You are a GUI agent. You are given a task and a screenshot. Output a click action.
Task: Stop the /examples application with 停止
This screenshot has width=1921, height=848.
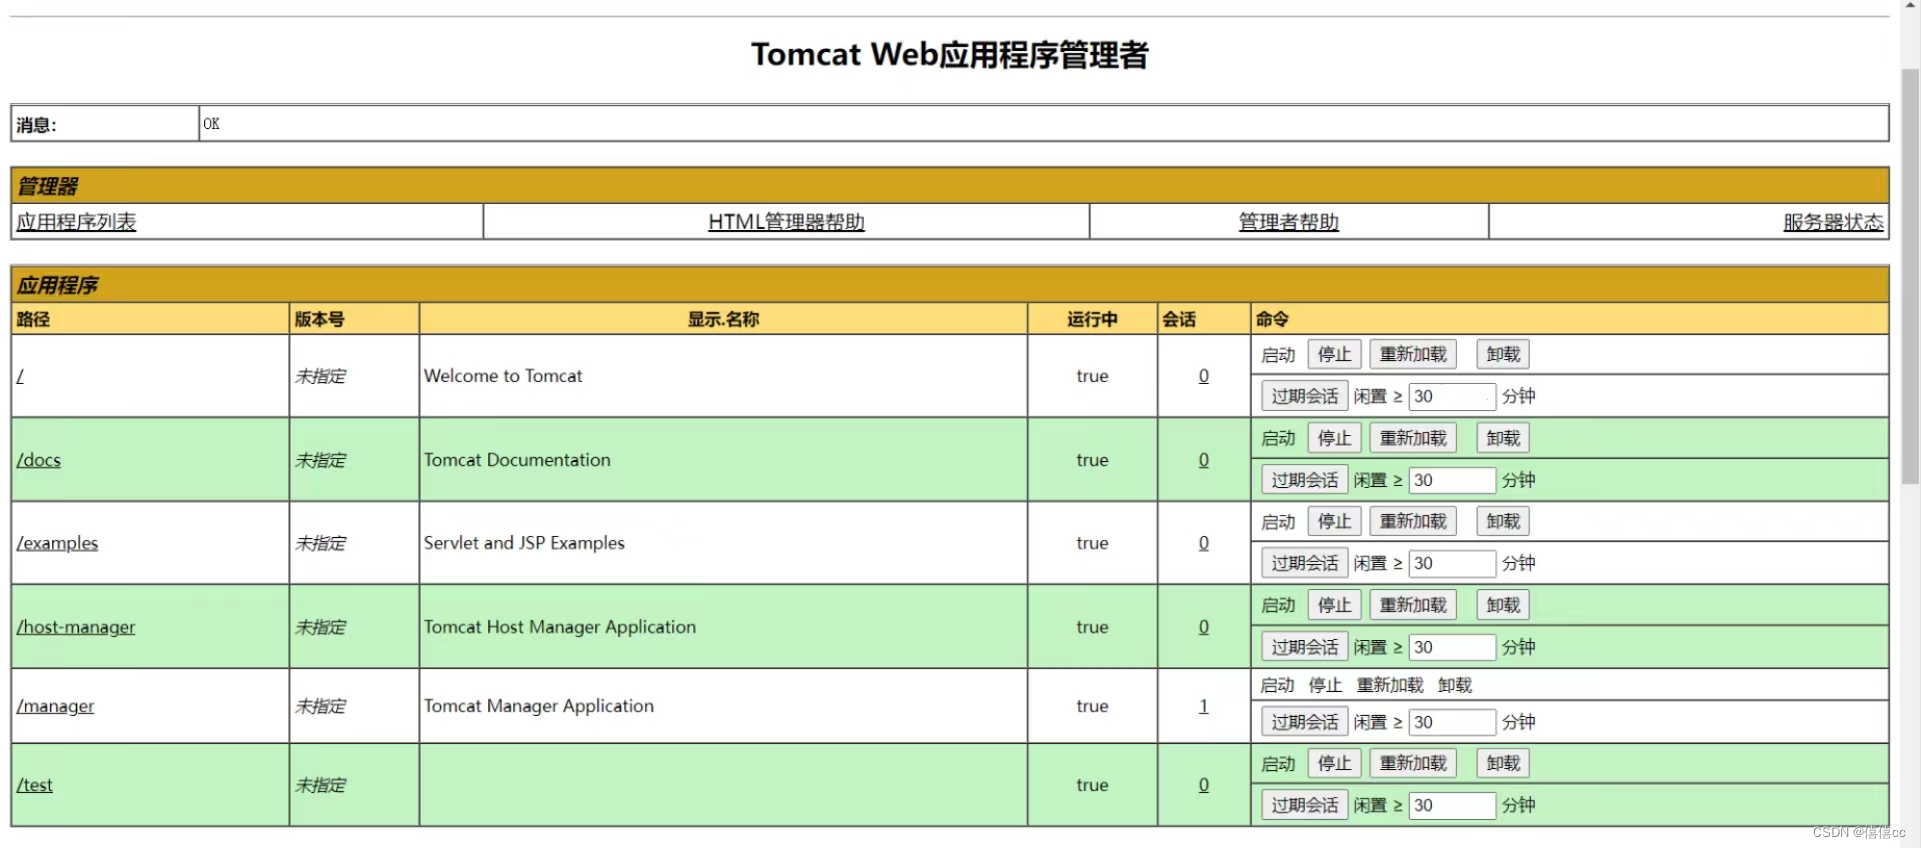pos(1334,521)
